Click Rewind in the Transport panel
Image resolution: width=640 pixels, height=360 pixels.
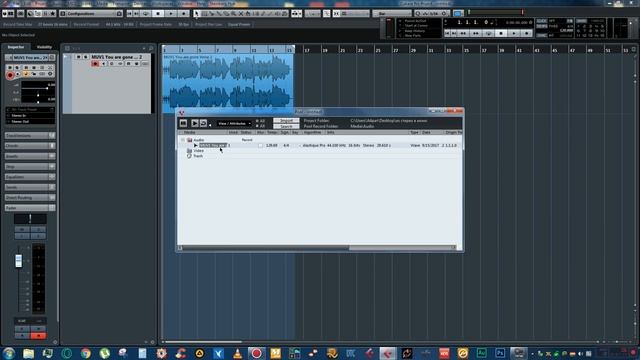(463, 33)
